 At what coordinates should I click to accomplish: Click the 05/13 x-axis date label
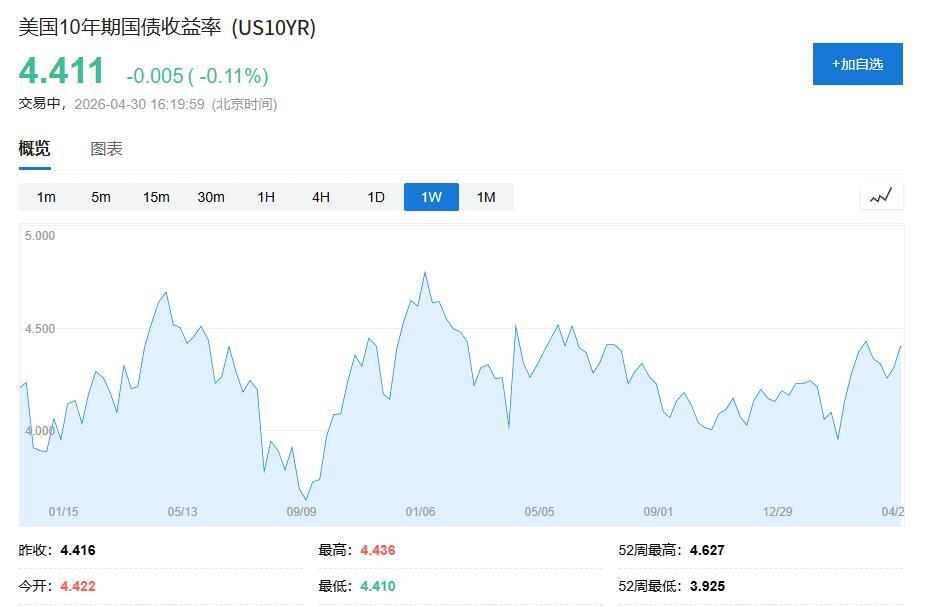click(182, 511)
